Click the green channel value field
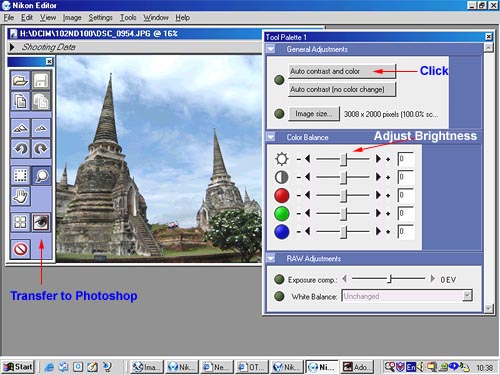500x375 pixels. pos(406,214)
